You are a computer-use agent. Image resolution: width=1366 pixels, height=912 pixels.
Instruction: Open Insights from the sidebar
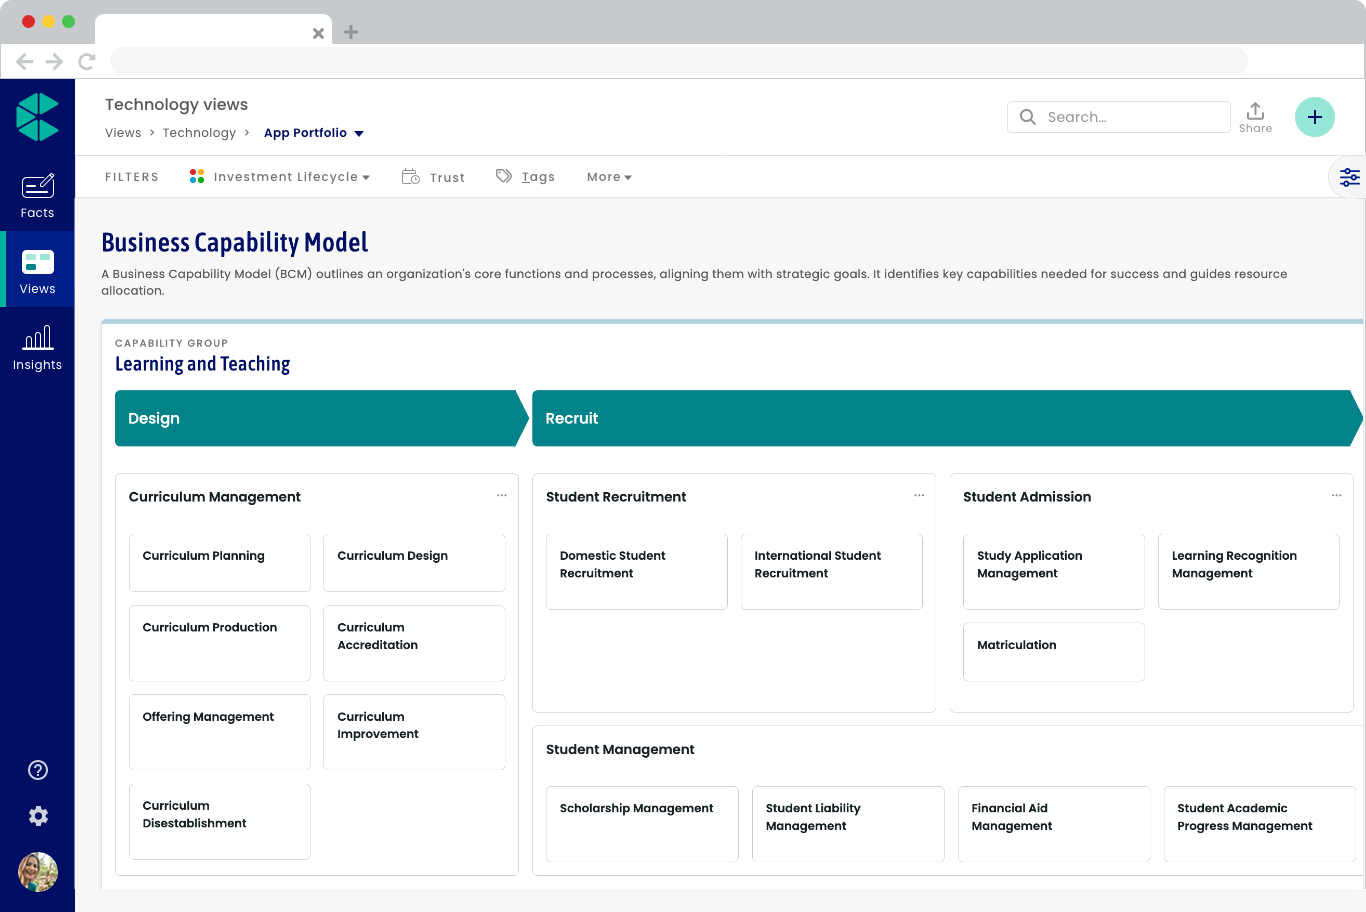37,348
